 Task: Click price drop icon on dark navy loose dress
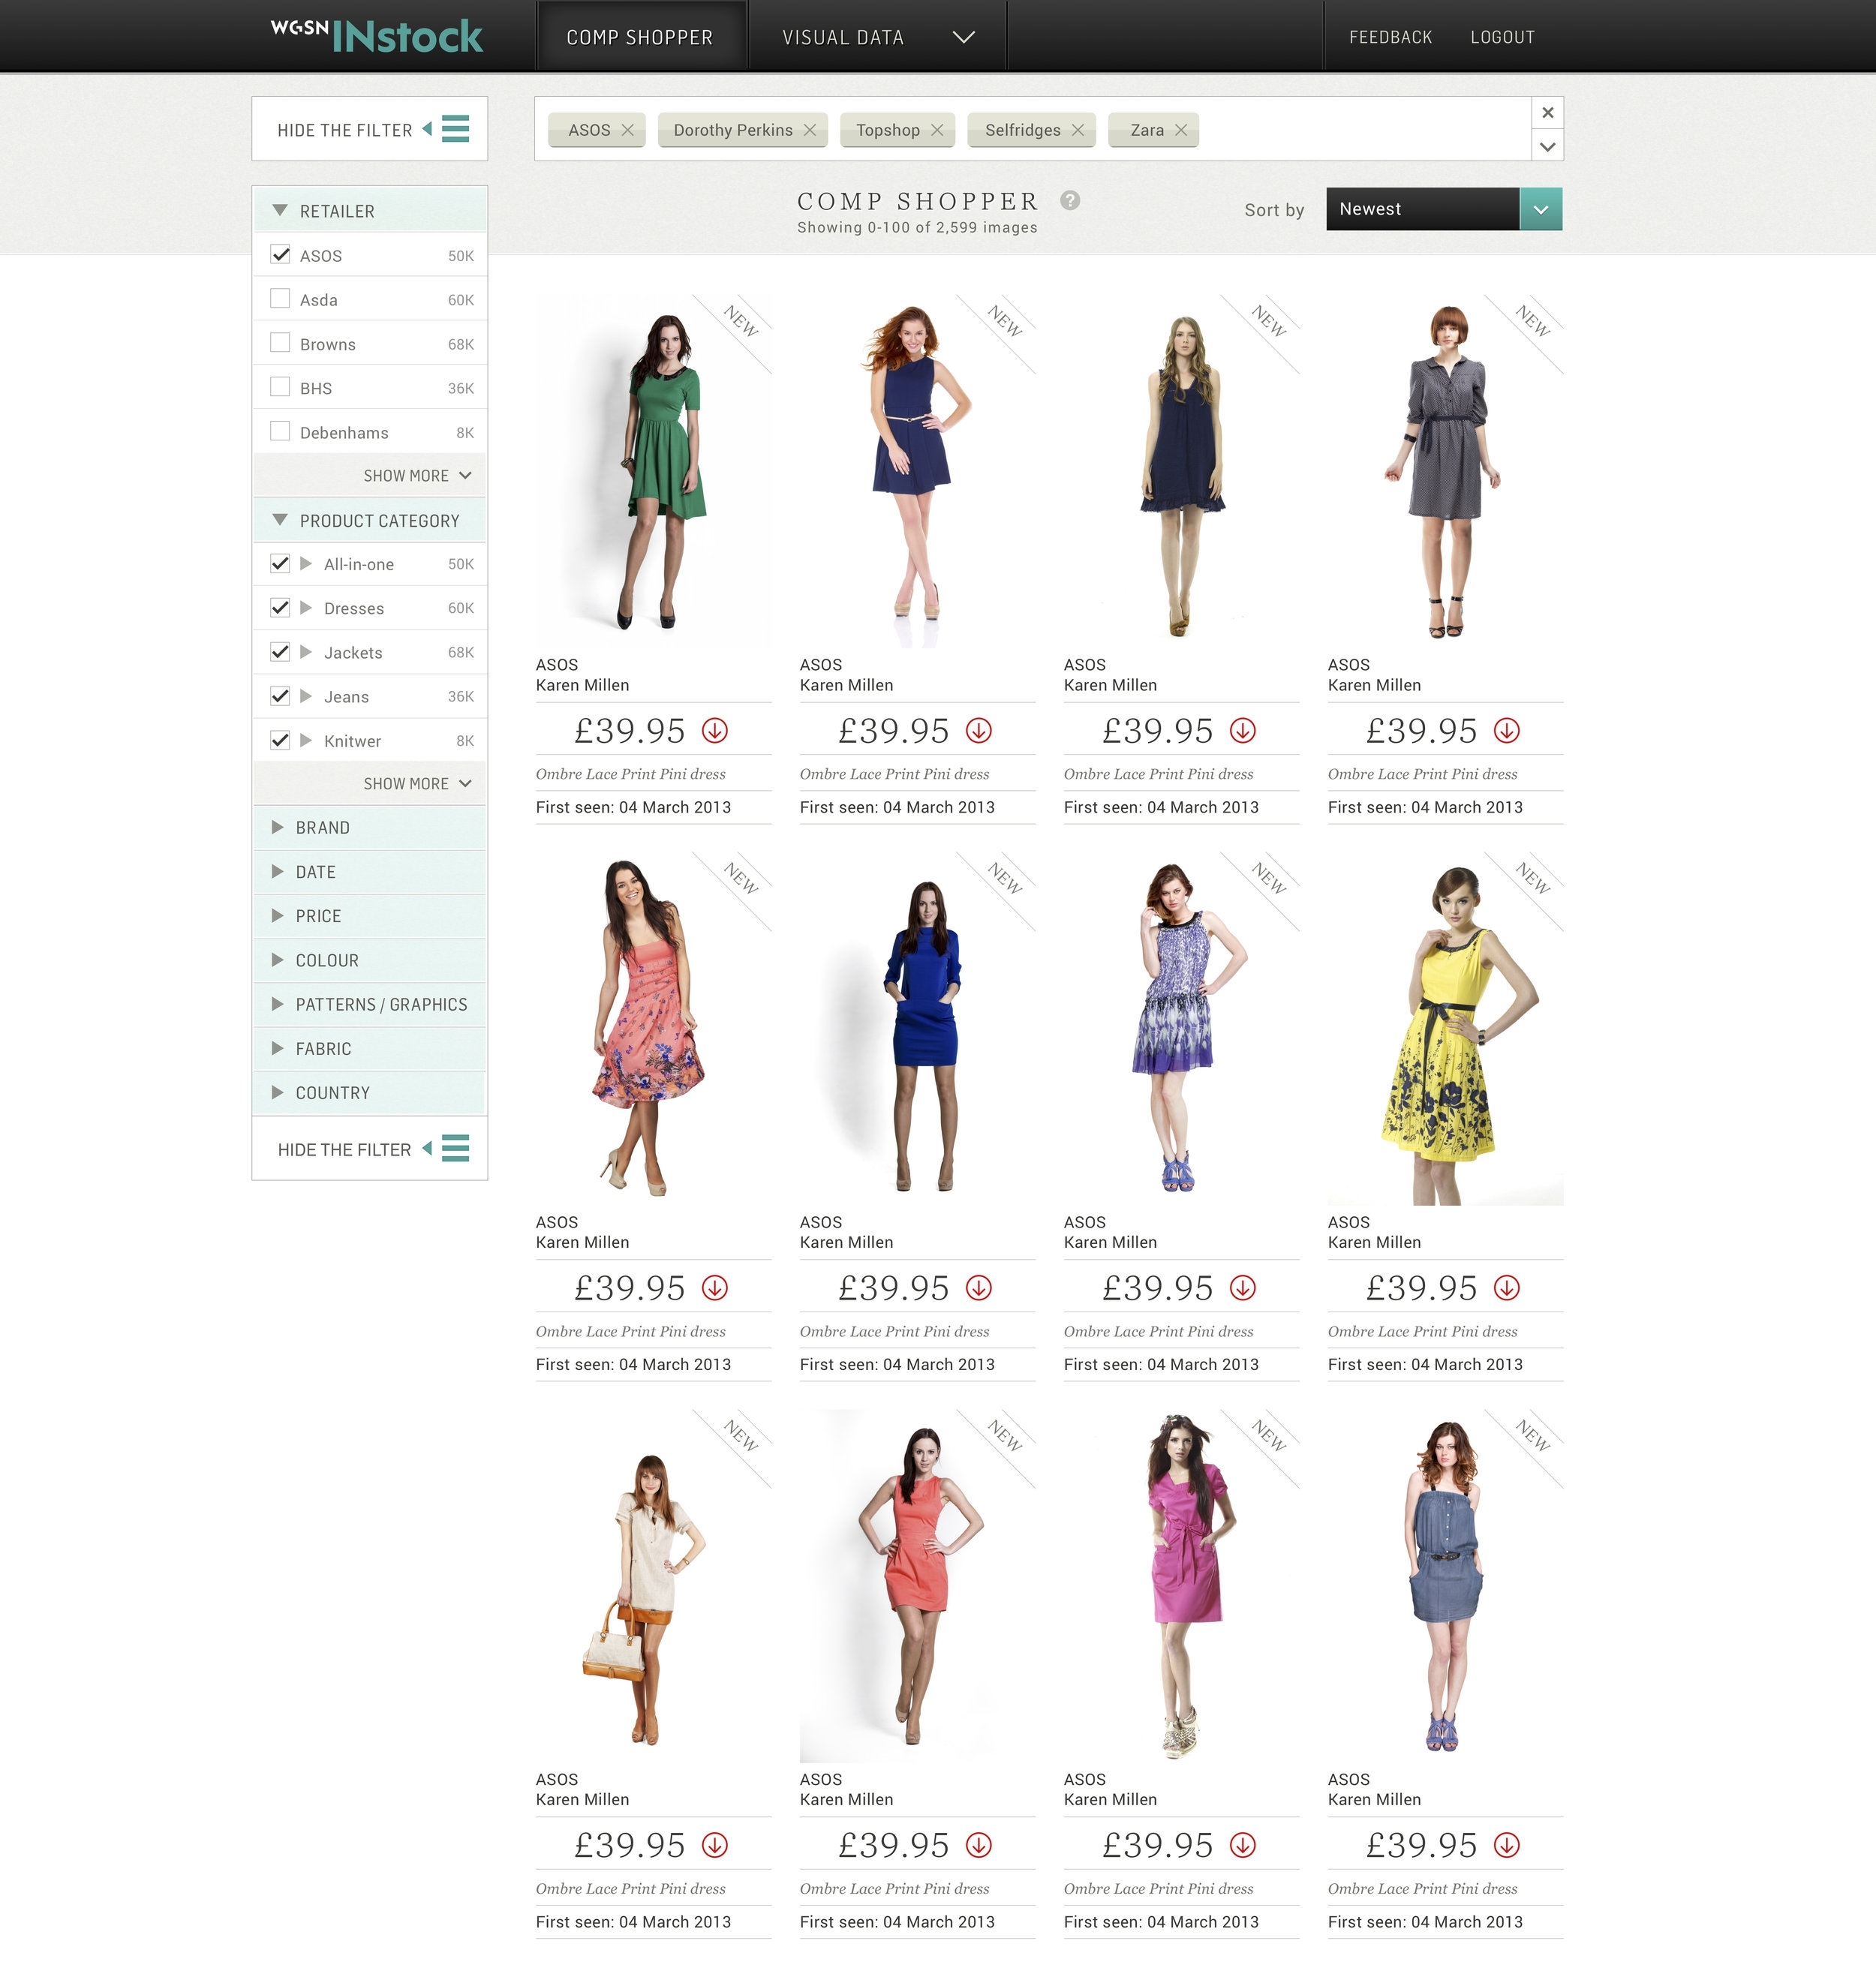point(1243,731)
